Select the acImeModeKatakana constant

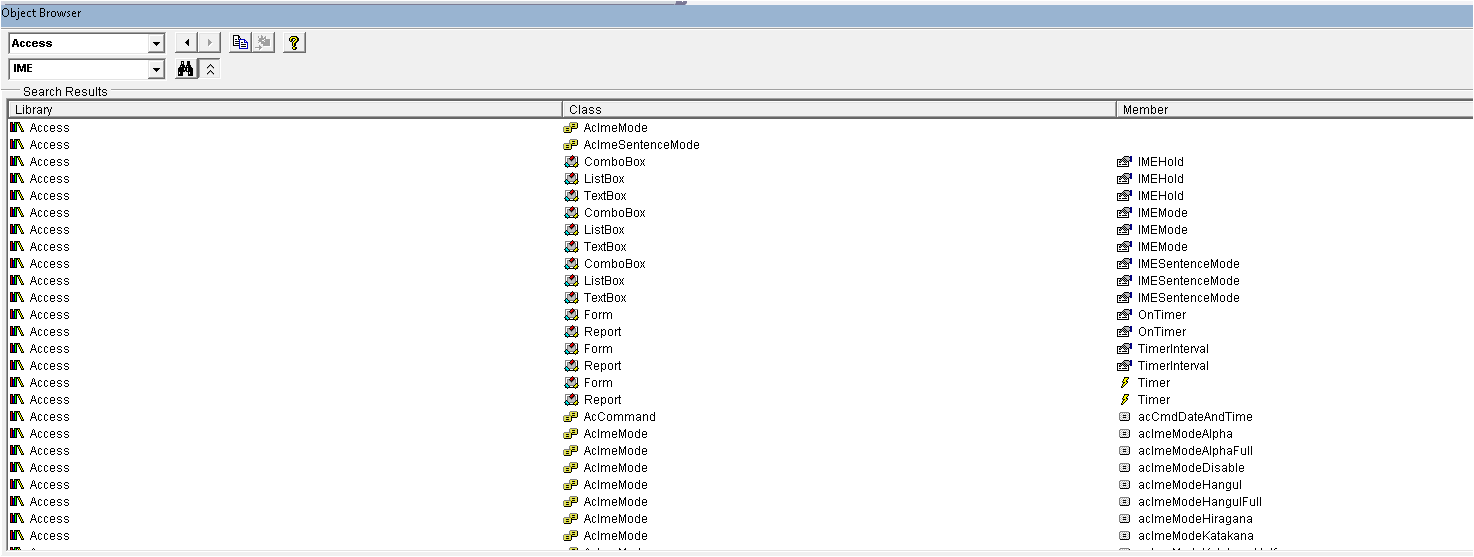(1195, 536)
